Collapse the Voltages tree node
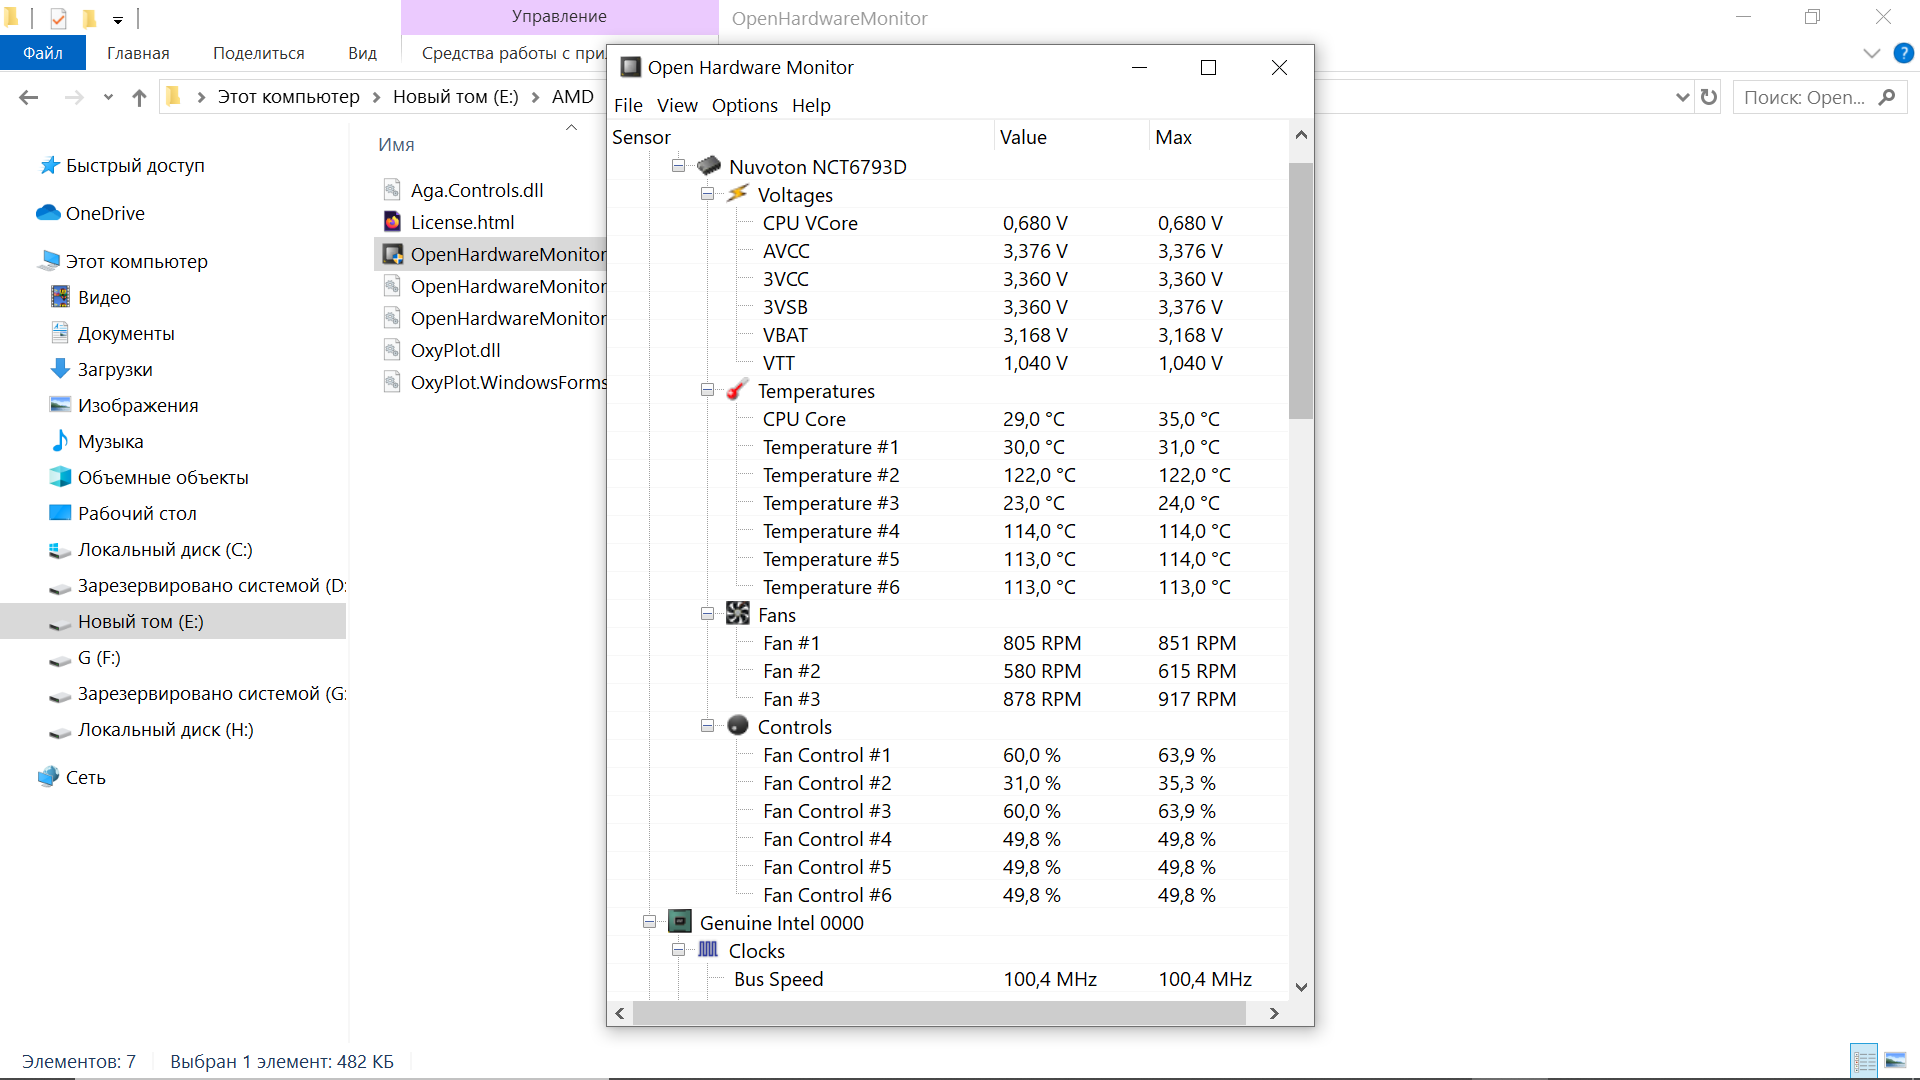 tap(707, 194)
